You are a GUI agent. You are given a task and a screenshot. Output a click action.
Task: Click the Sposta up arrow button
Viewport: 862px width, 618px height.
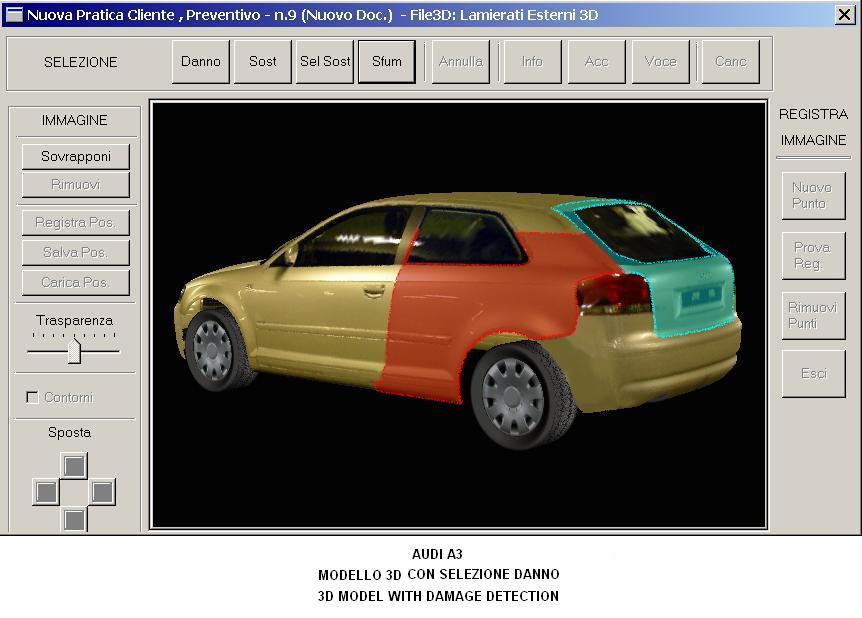pos(74,466)
